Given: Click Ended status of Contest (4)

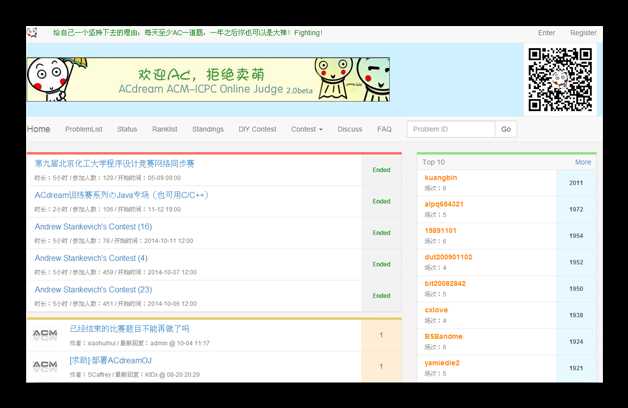Looking at the screenshot, I should 381,264.
